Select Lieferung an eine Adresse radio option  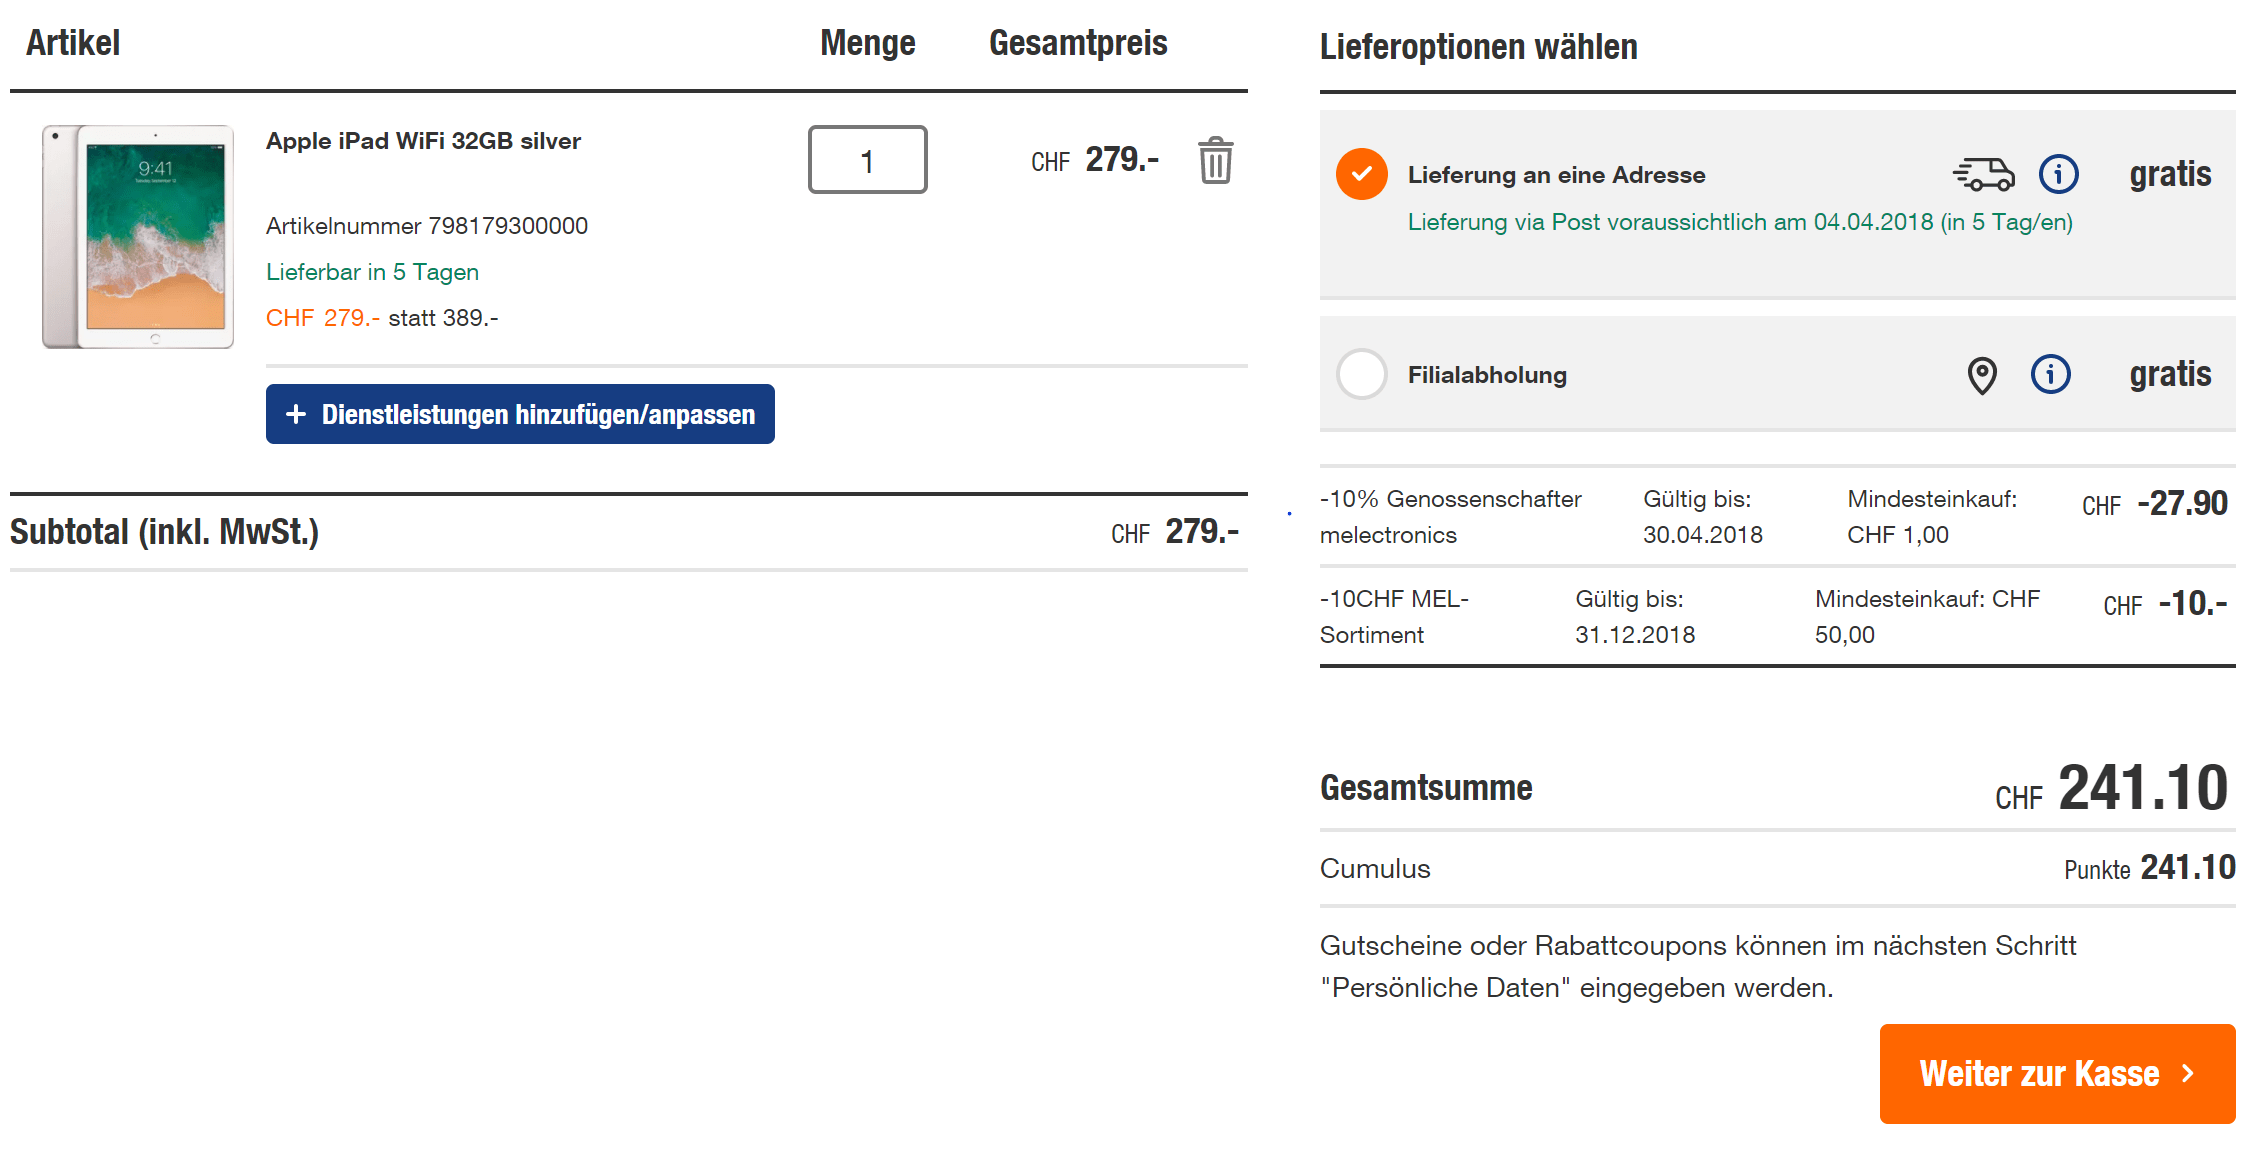(1361, 174)
